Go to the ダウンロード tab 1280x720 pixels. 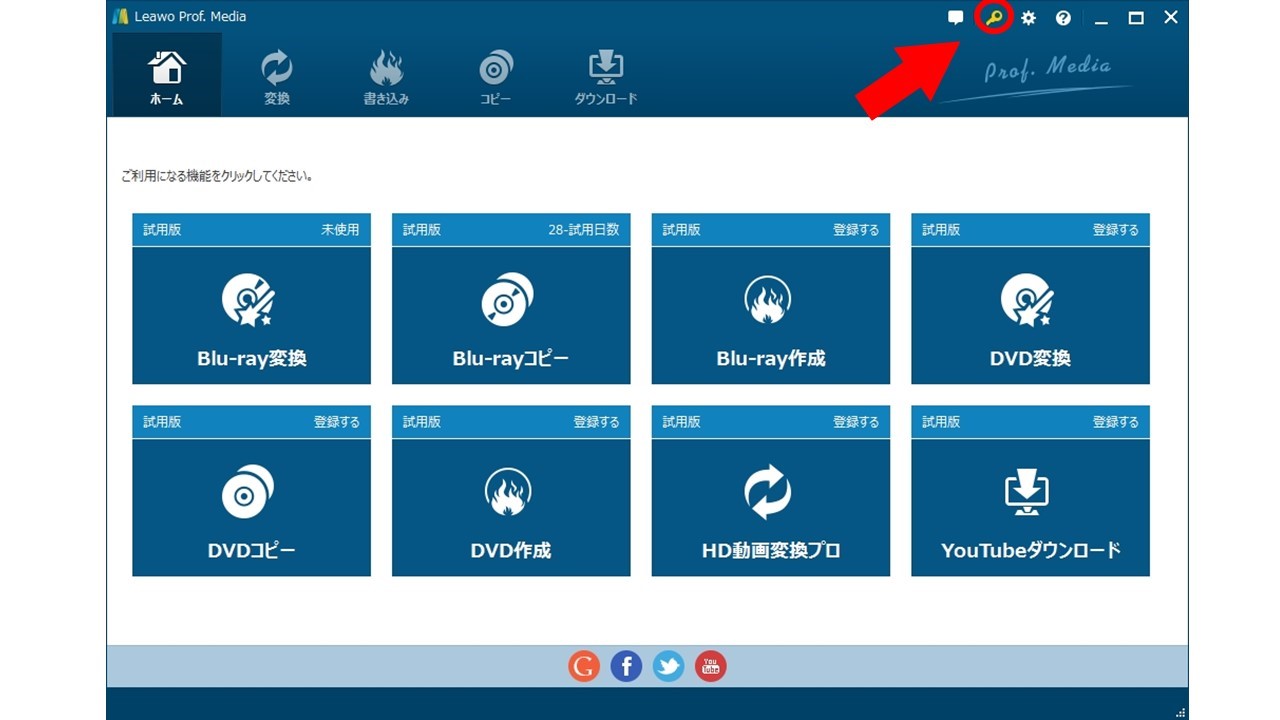[x=605, y=76]
